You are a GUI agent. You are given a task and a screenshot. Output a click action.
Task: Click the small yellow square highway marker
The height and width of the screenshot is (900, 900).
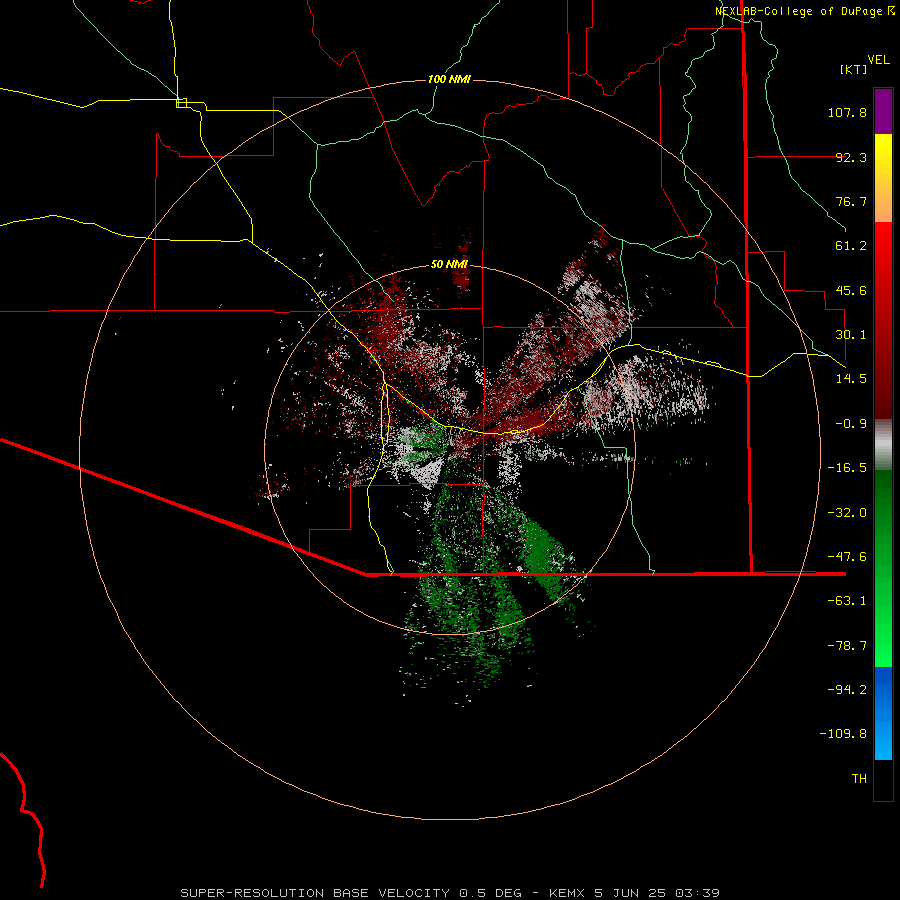point(181,103)
